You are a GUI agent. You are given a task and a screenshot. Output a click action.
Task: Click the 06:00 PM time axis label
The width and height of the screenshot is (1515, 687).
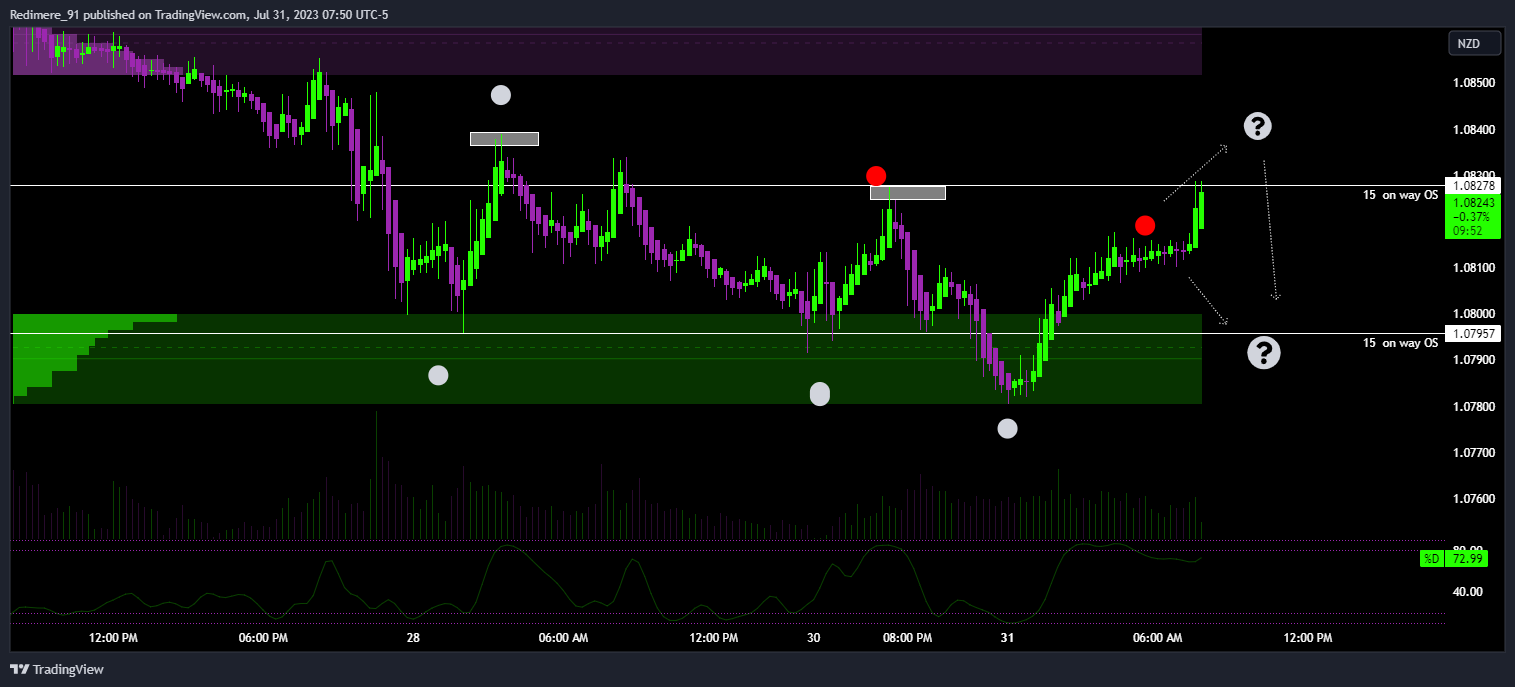point(263,638)
